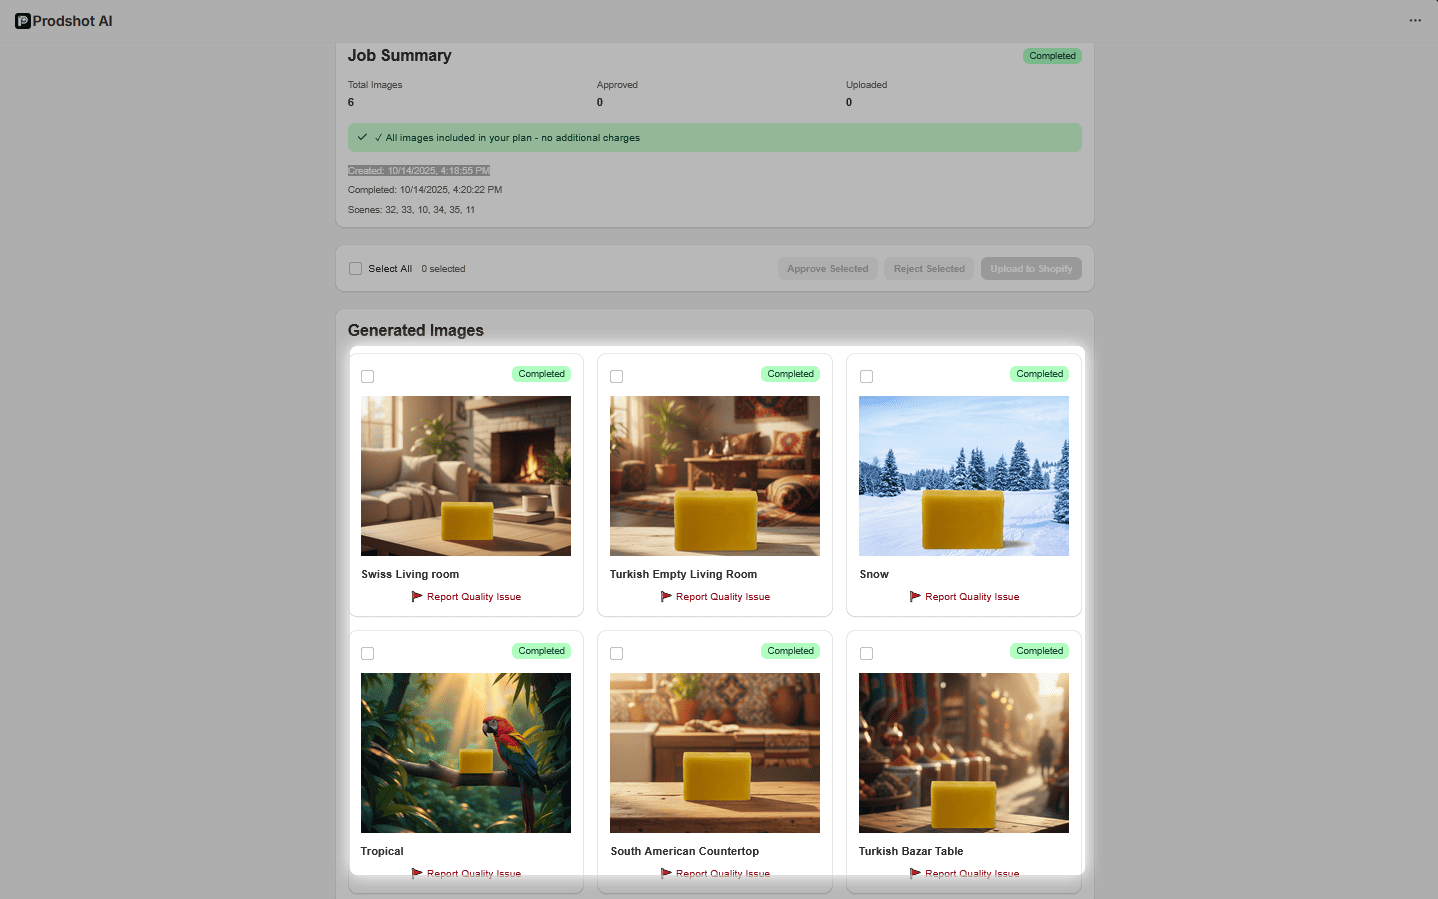This screenshot has width=1438, height=899.
Task: Click the Completed badge in Job Summary
Action: pos(1052,56)
